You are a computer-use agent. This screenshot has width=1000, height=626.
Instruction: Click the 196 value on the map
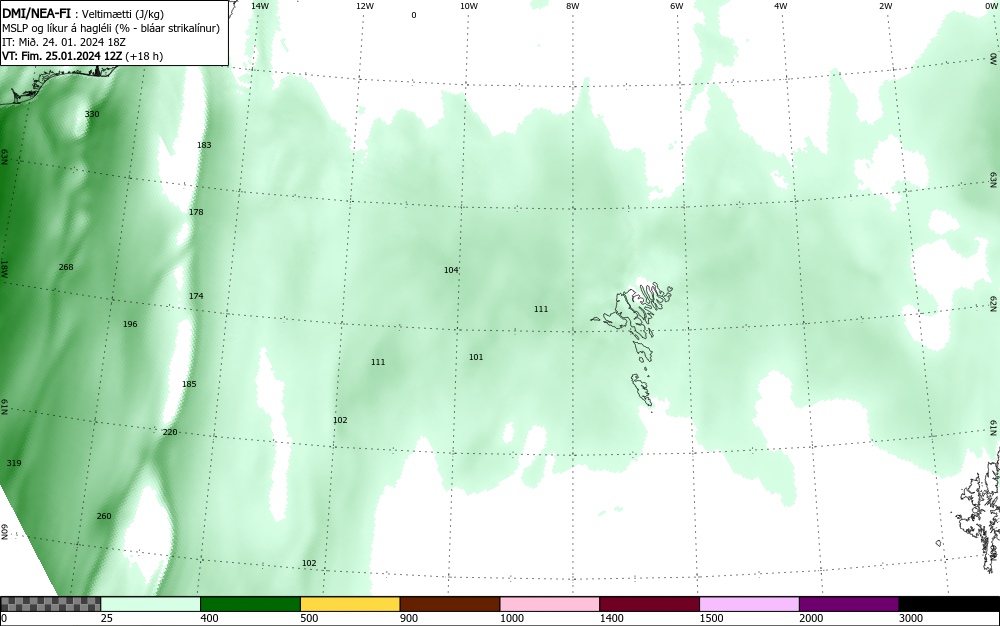(x=129, y=324)
